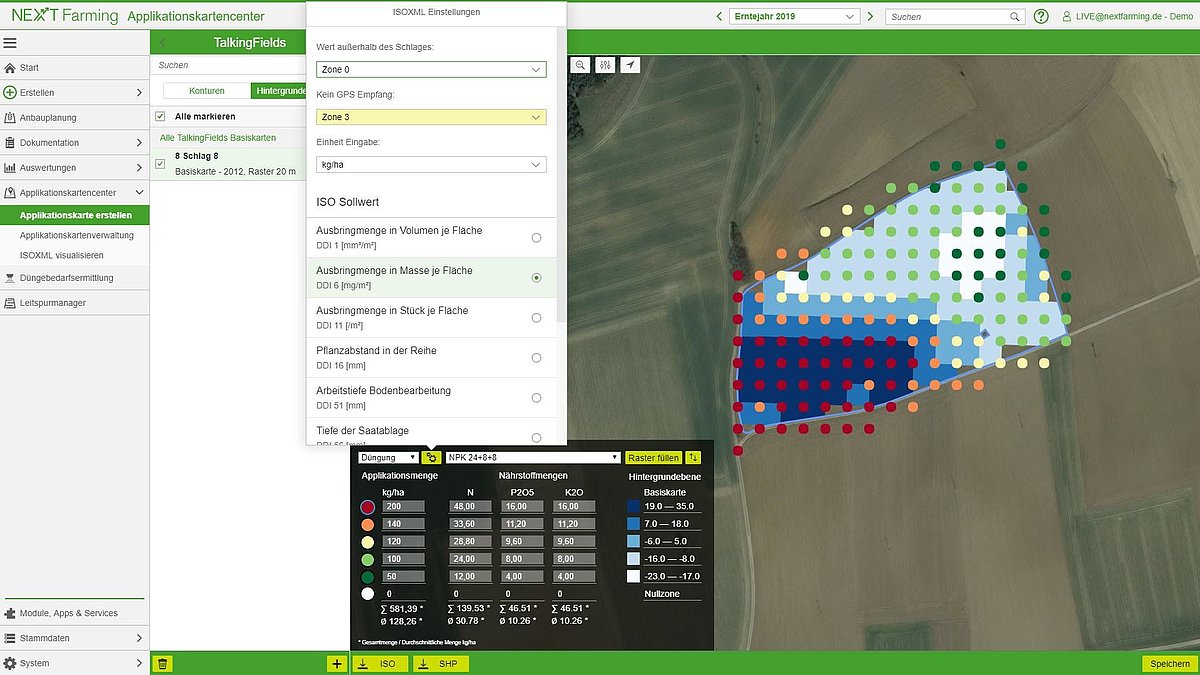This screenshot has height=675, width=1200.
Task: Click the trash delete icon
Action: tap(163, 663)
